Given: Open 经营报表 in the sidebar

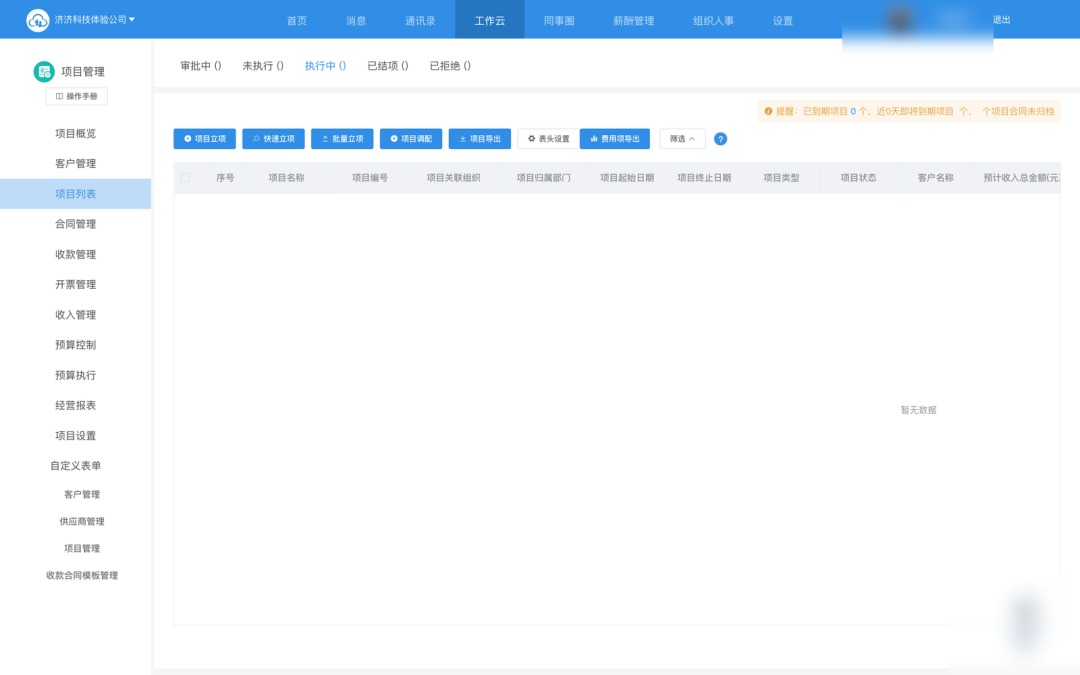Looking at the screenshot, I should tap(76, 405).
